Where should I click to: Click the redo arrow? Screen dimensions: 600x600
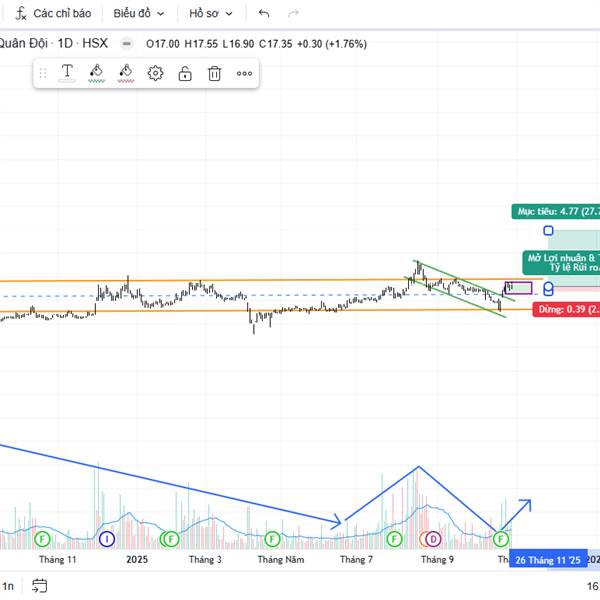click(293, 13)
